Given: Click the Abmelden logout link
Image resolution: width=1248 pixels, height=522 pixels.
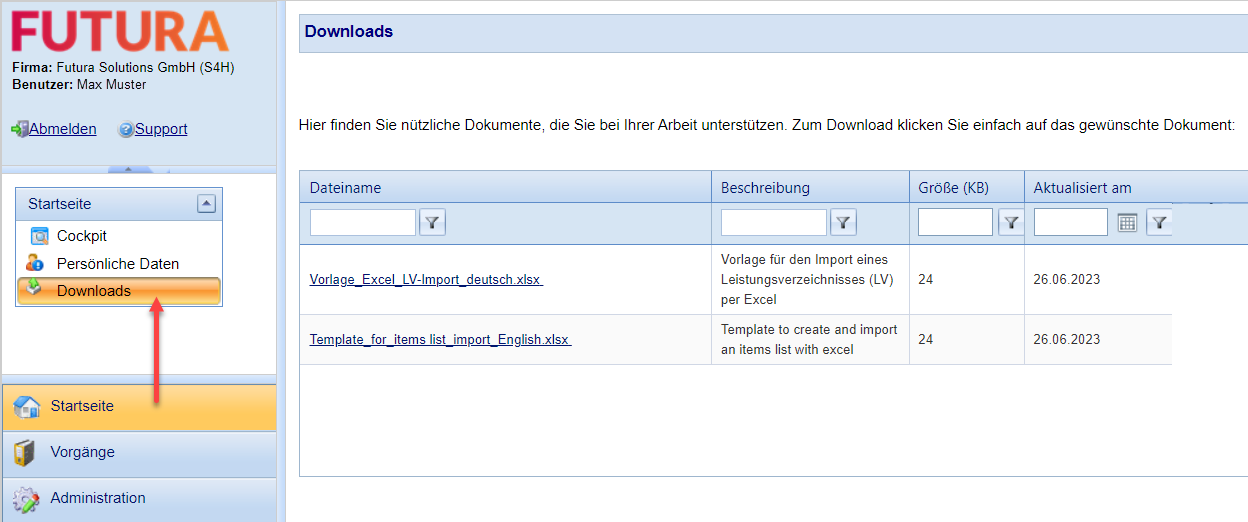Looking at the screenshot, I should [62, 129].
